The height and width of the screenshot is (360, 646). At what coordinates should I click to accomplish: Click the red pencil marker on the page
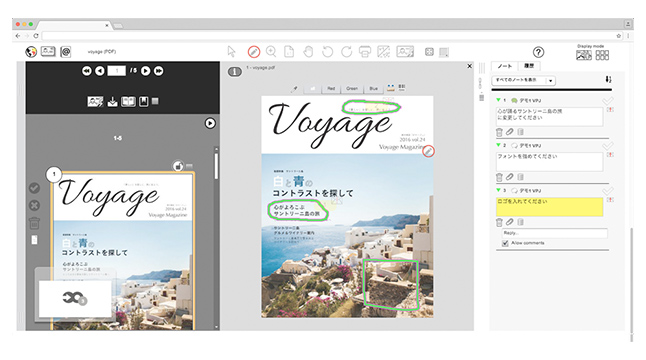click(428, 151)
